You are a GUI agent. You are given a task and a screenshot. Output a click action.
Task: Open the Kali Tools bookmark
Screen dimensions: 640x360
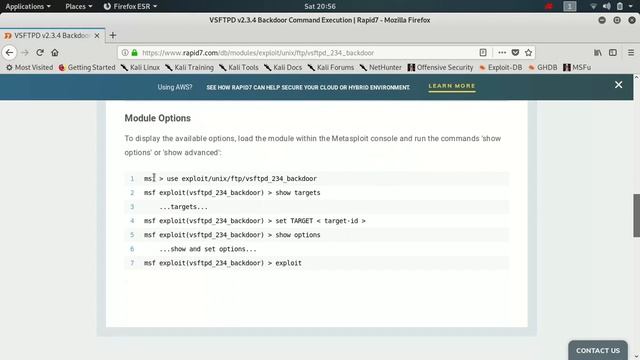coord(239,67)
